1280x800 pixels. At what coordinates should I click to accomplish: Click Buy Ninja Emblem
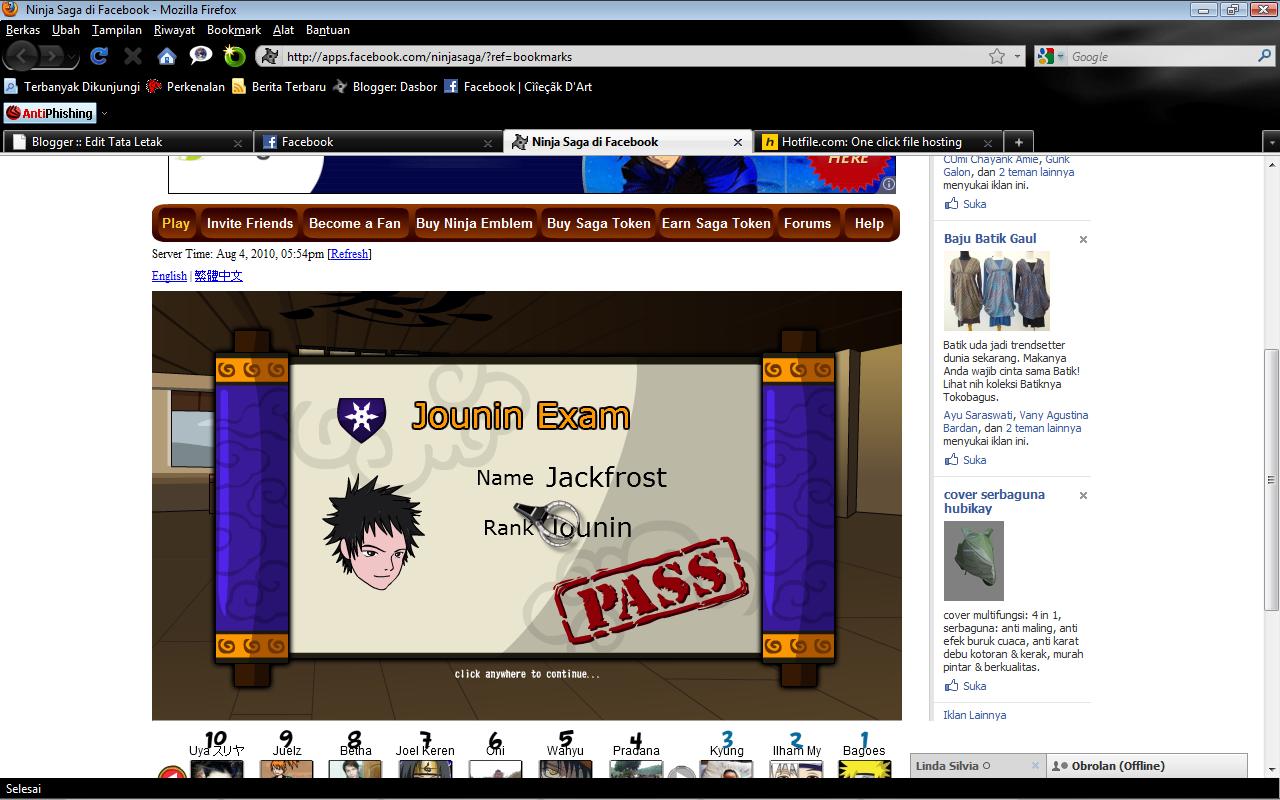[x=474, y=223]
